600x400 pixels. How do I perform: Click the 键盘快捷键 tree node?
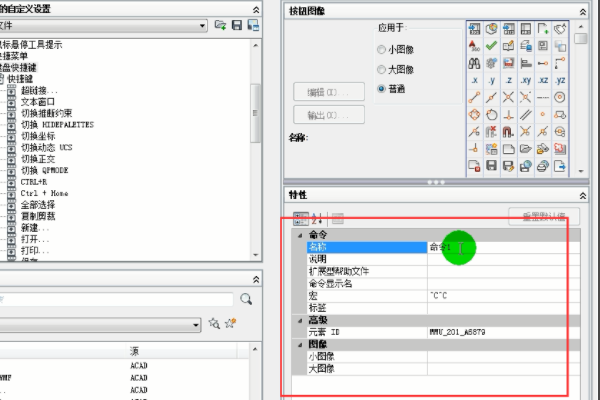click(x=18, y=68)
